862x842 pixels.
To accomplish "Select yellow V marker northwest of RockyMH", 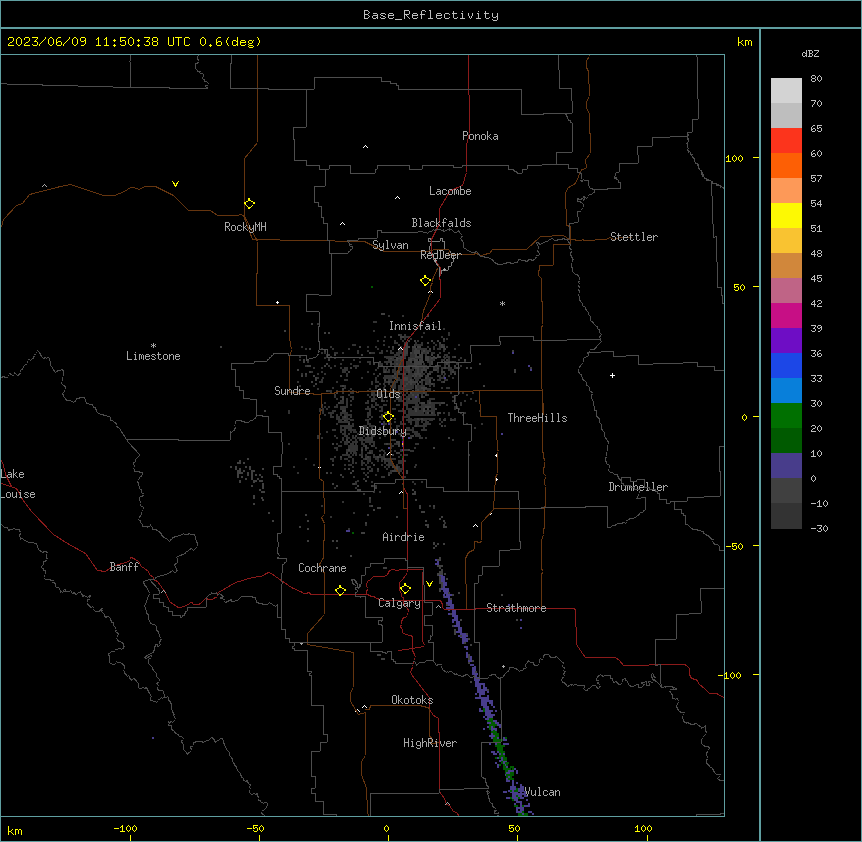I will pyautogui.click(x=175, y=184).
